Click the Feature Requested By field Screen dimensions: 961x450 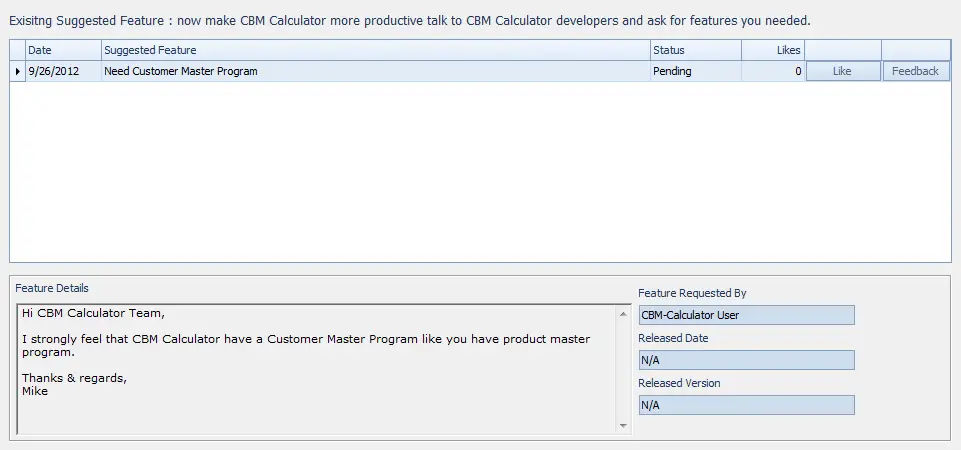[746, 315]
